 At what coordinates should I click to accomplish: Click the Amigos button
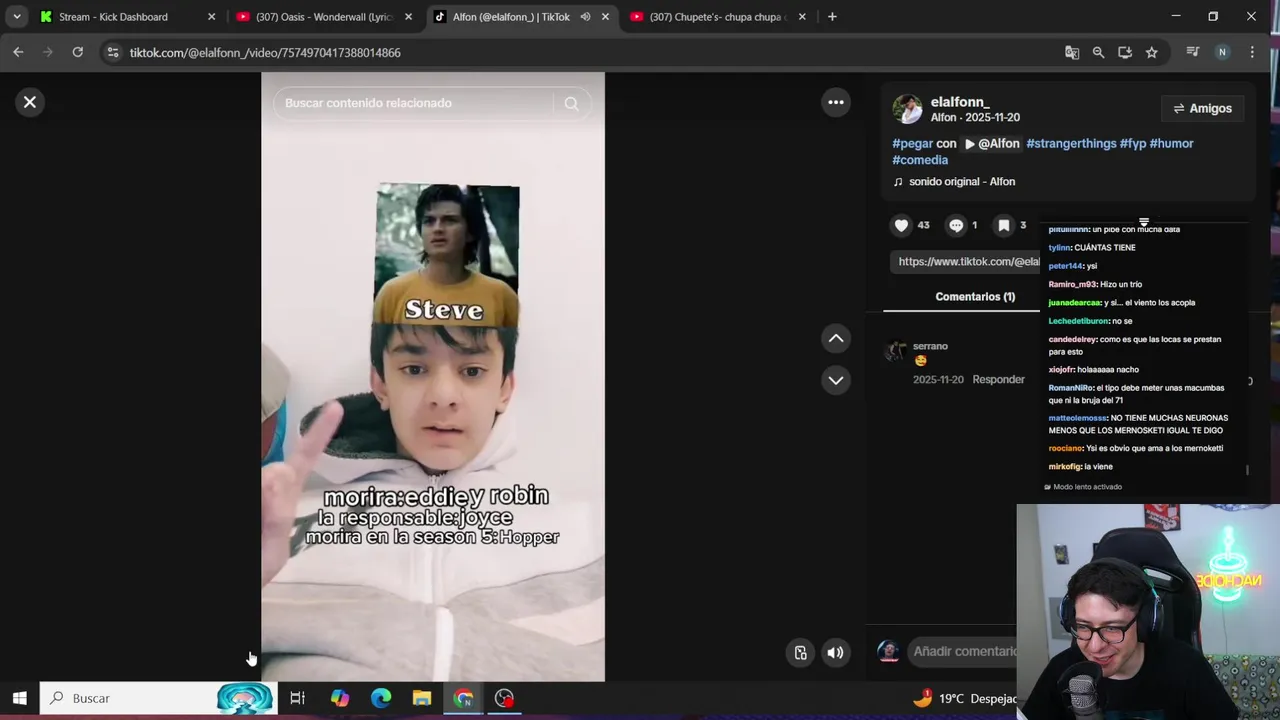1202,108
